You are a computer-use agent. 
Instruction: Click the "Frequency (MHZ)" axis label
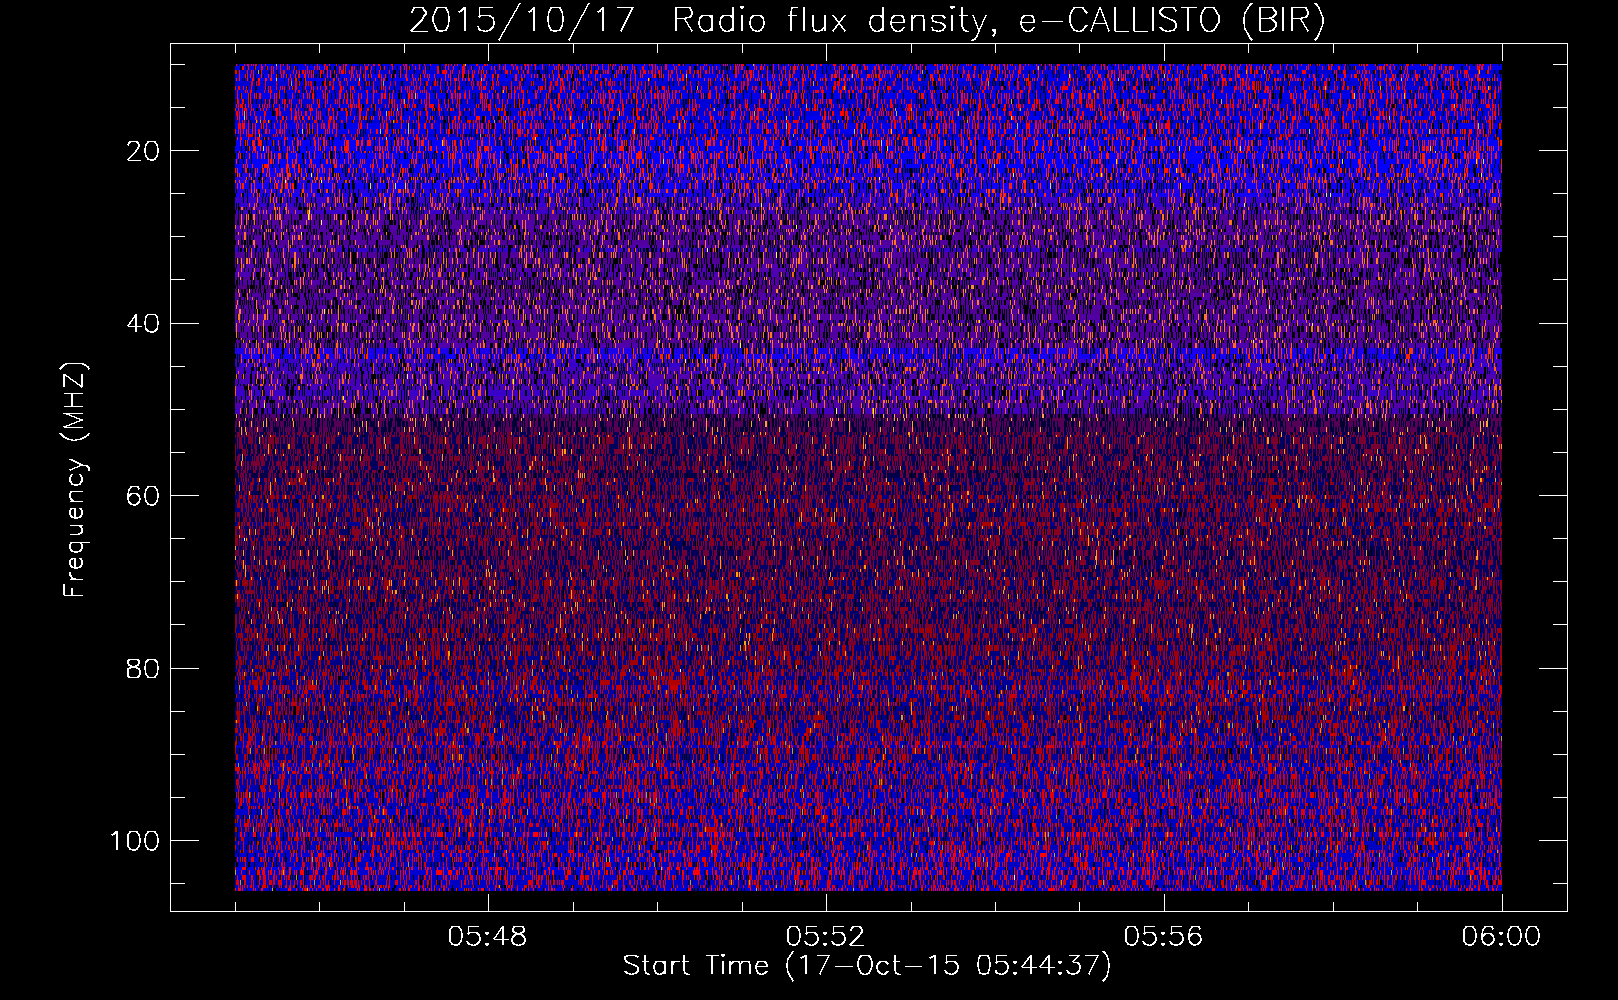click(x=76, y=480)
